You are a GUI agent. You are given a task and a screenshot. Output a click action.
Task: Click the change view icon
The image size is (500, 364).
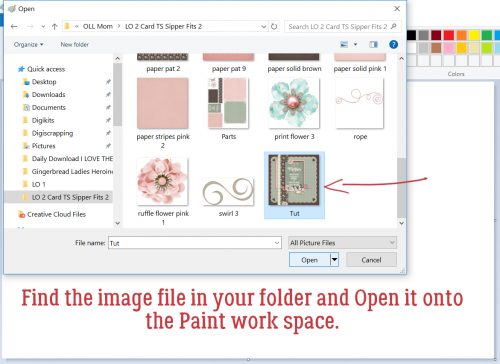click(x=344, y=44)
